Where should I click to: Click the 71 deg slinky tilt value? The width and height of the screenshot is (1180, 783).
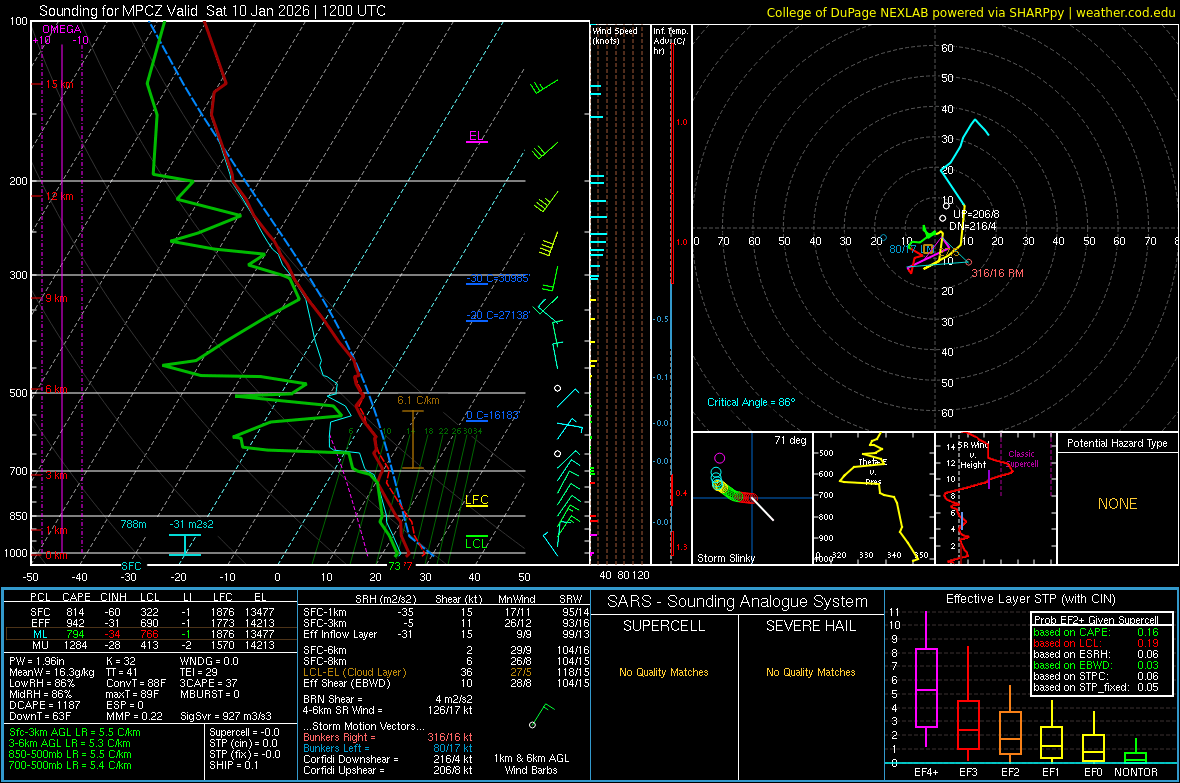[790, 440]
